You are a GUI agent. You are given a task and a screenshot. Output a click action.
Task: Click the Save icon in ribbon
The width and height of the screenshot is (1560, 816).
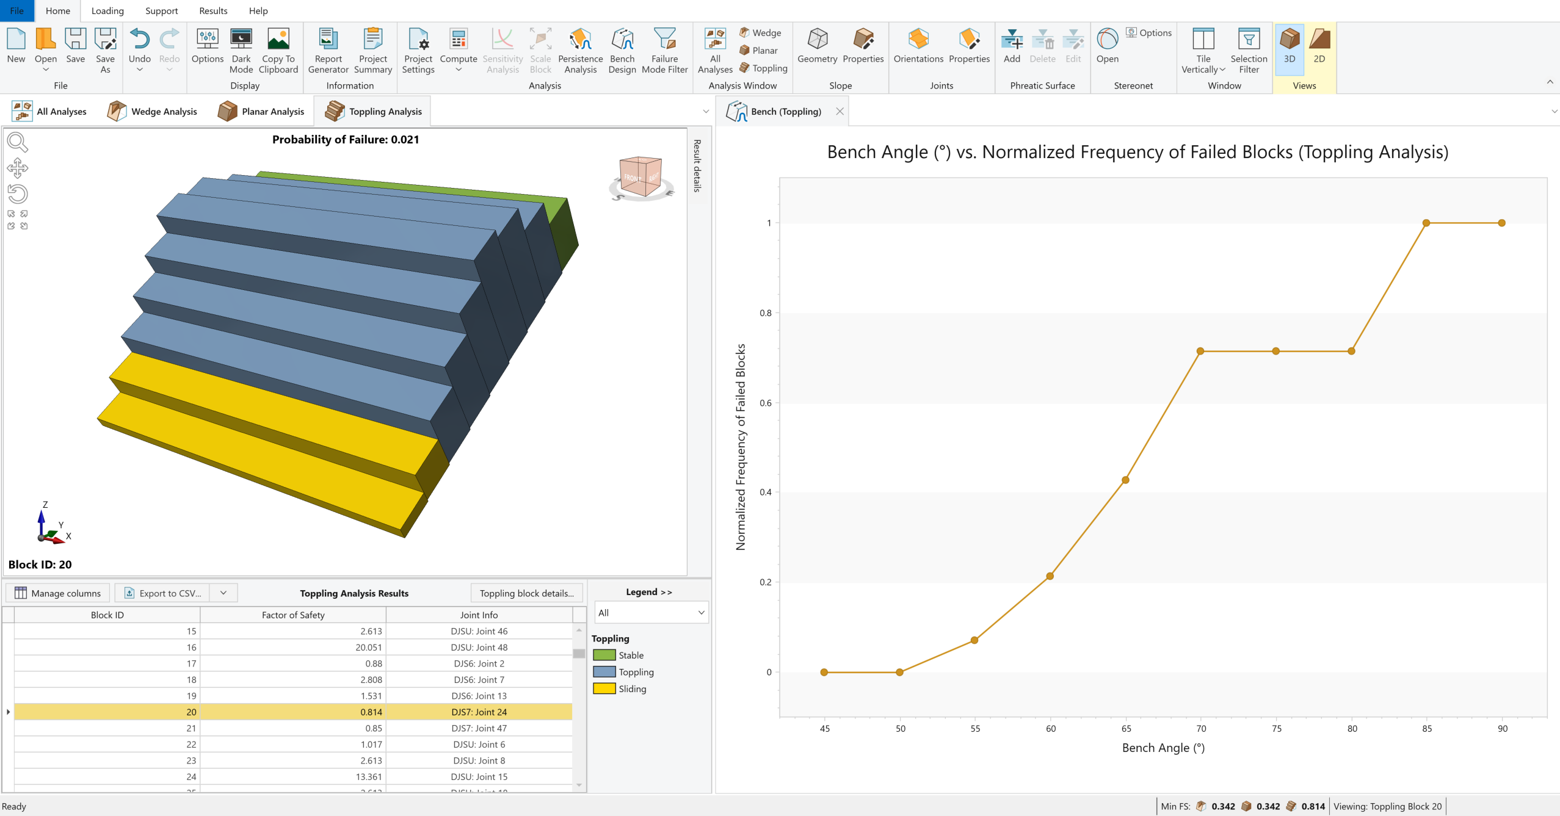[75, 47]
